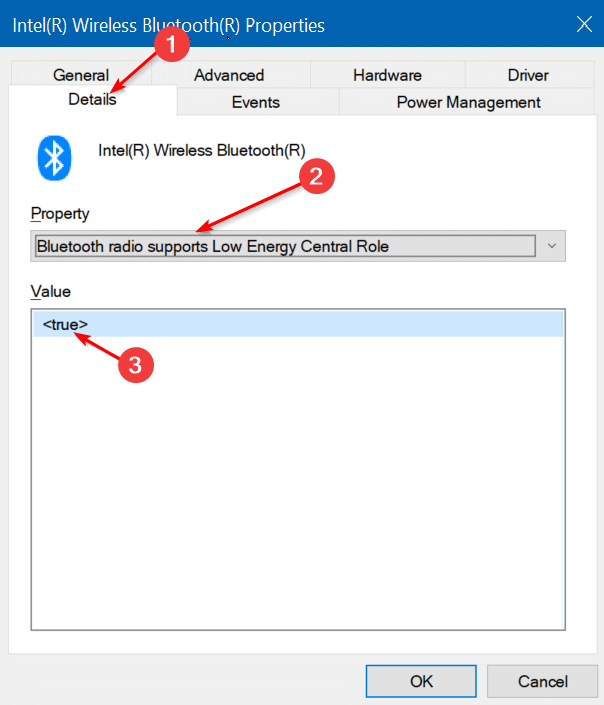Select the Details tab
604x705 pixels.
click(x=92, y=99)
